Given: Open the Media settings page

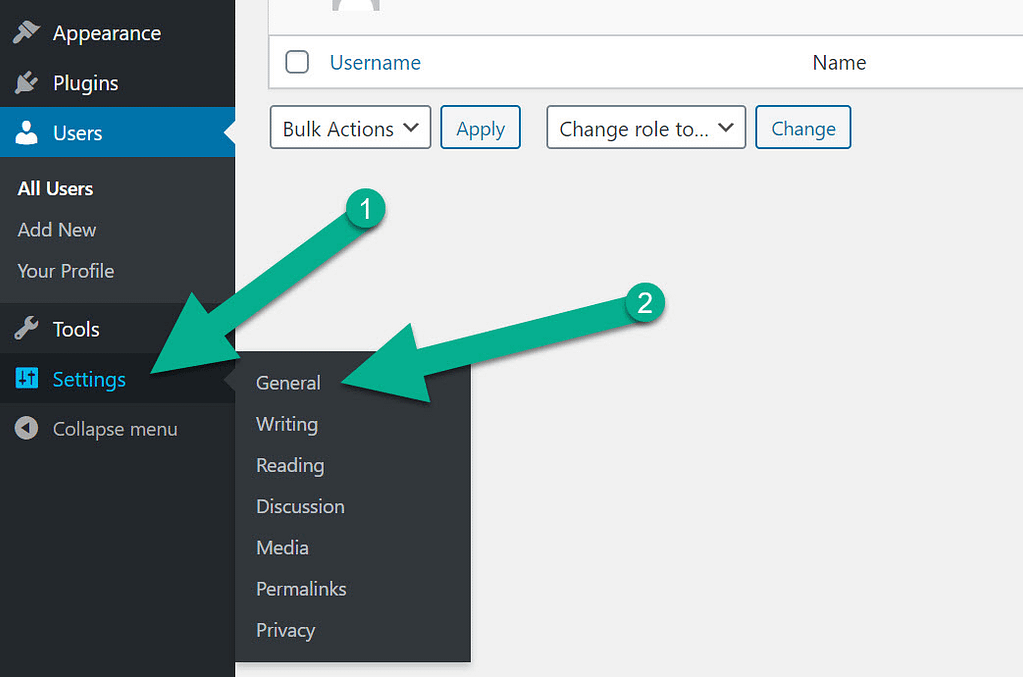Looking at the screenshot, I should pyautogui.click(x=282, y=547).
